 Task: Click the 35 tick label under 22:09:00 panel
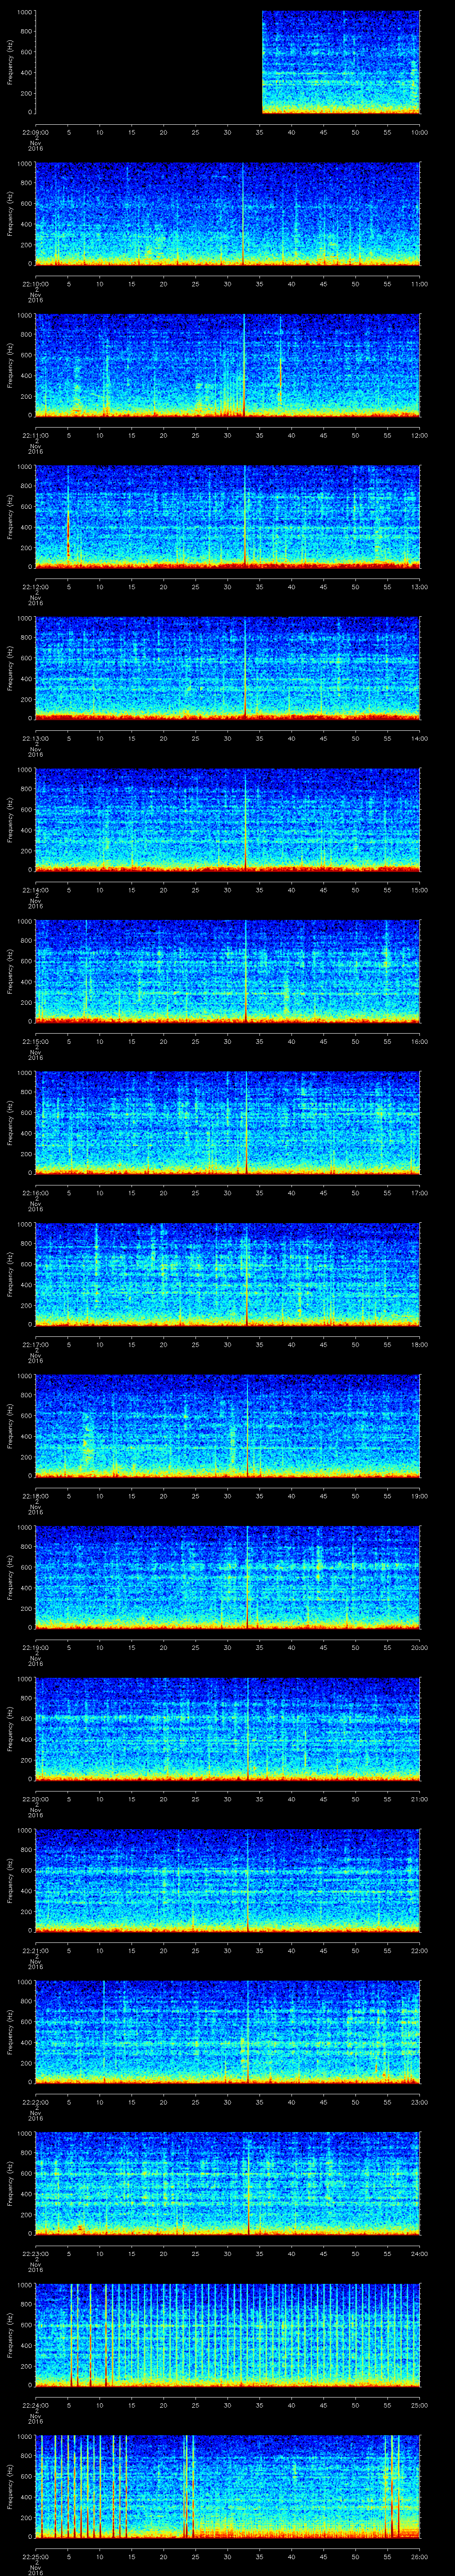pyautogui.click(x=259, y=132)
